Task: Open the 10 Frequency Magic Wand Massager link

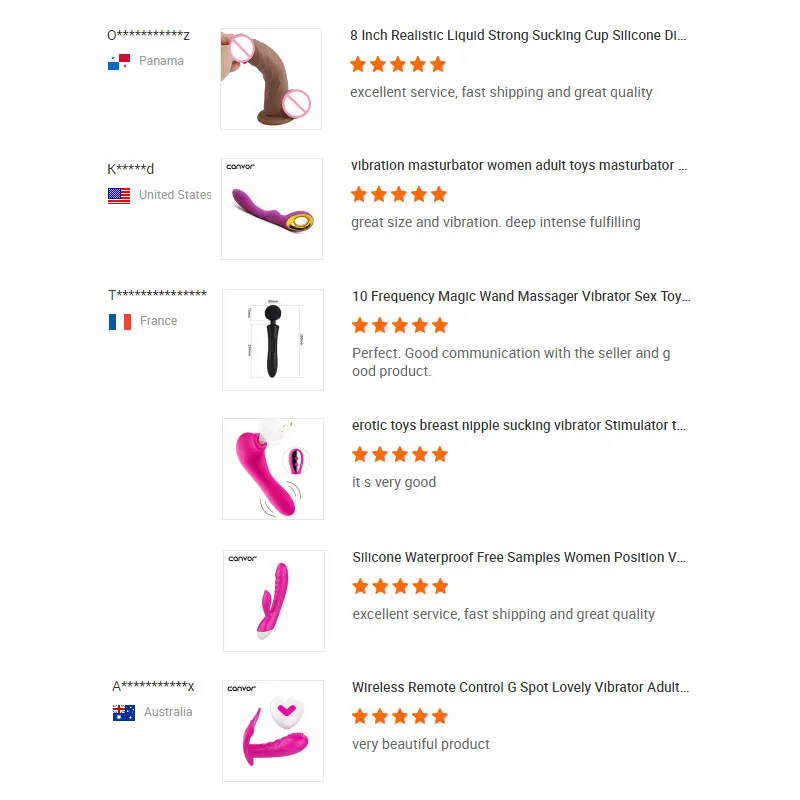Action: (521, 296)
